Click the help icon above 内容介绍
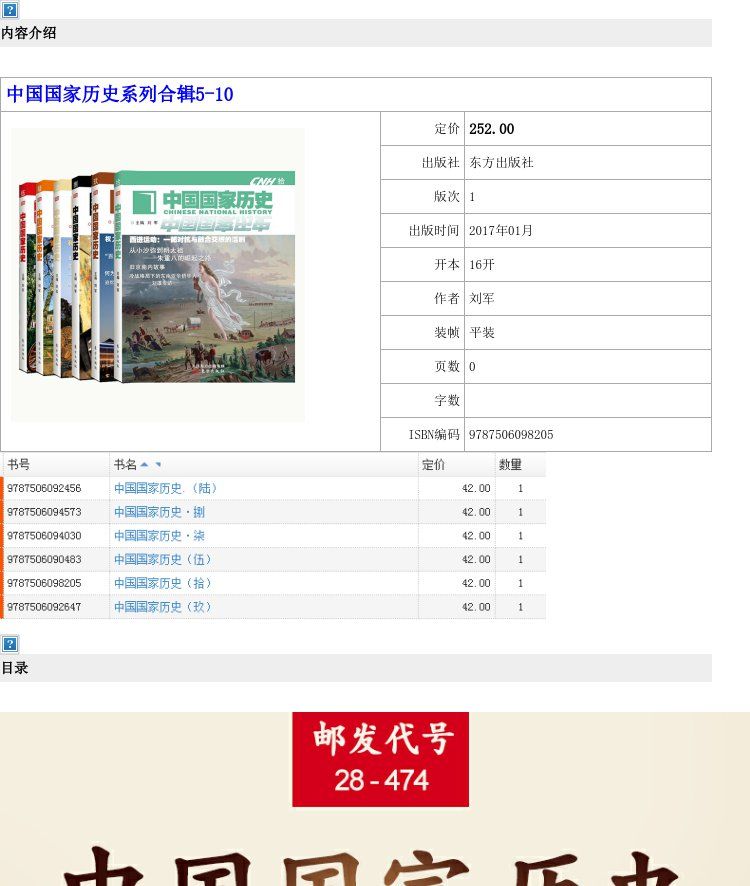Image resolution: width=750 pixels, height=886 pixels. 10,10
